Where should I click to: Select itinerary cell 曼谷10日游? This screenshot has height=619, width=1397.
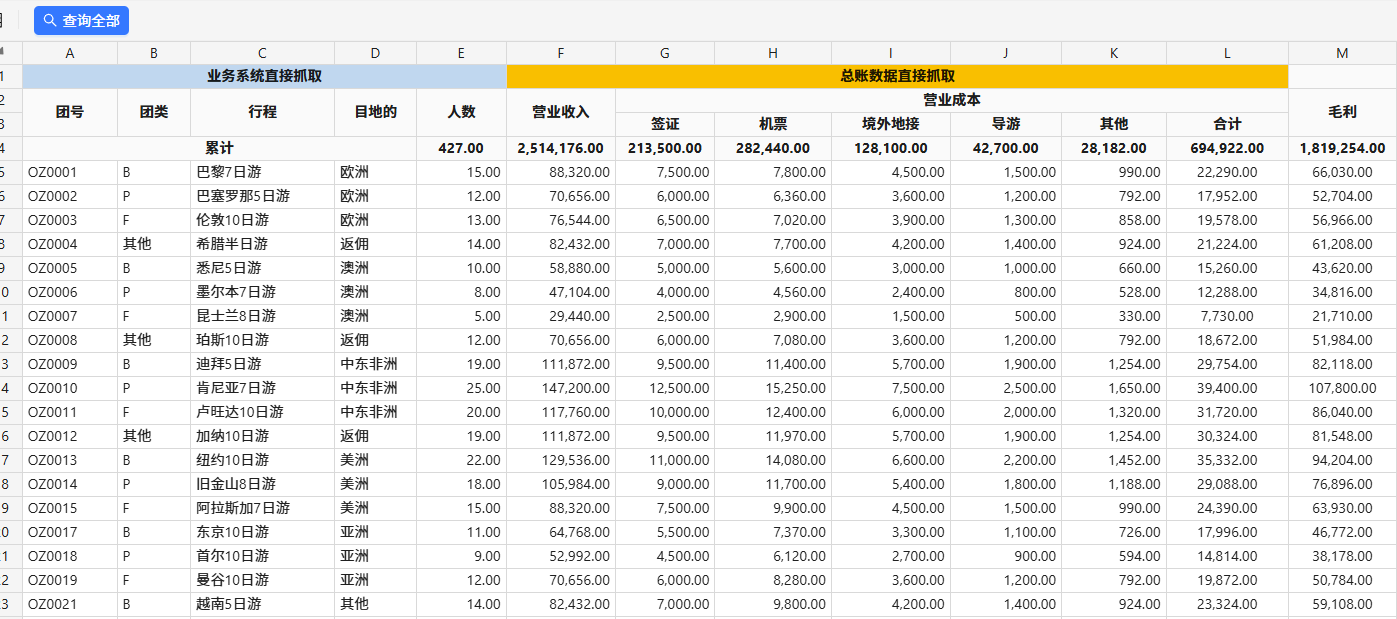[x=262, y=580]
